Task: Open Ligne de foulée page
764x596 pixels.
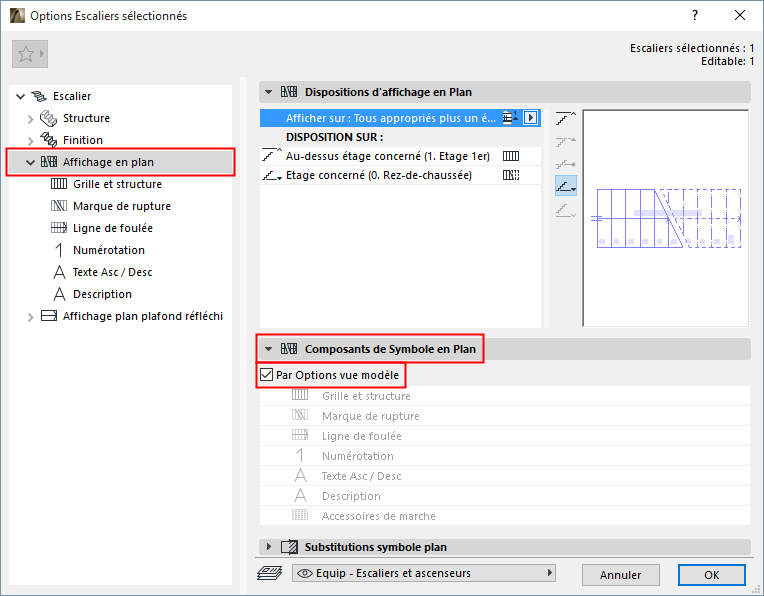Action: pos(113,228)
